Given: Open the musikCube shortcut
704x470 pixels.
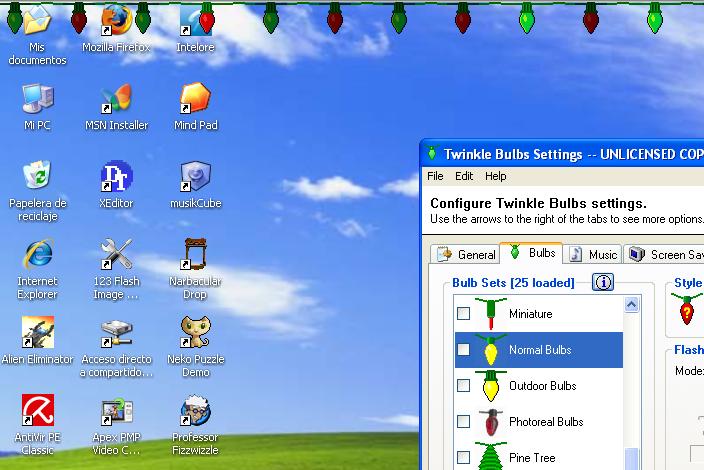Looking at the screenshot, I should [195, 176].
